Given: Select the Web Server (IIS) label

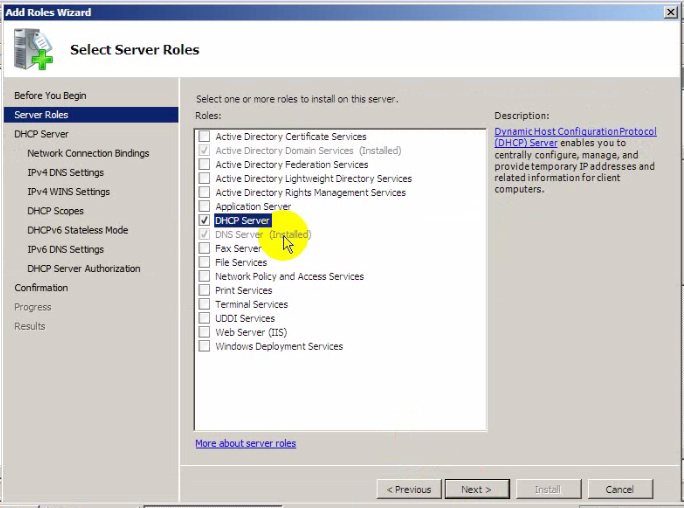Looking at the screenshot, I should click(x=251, y=332).
